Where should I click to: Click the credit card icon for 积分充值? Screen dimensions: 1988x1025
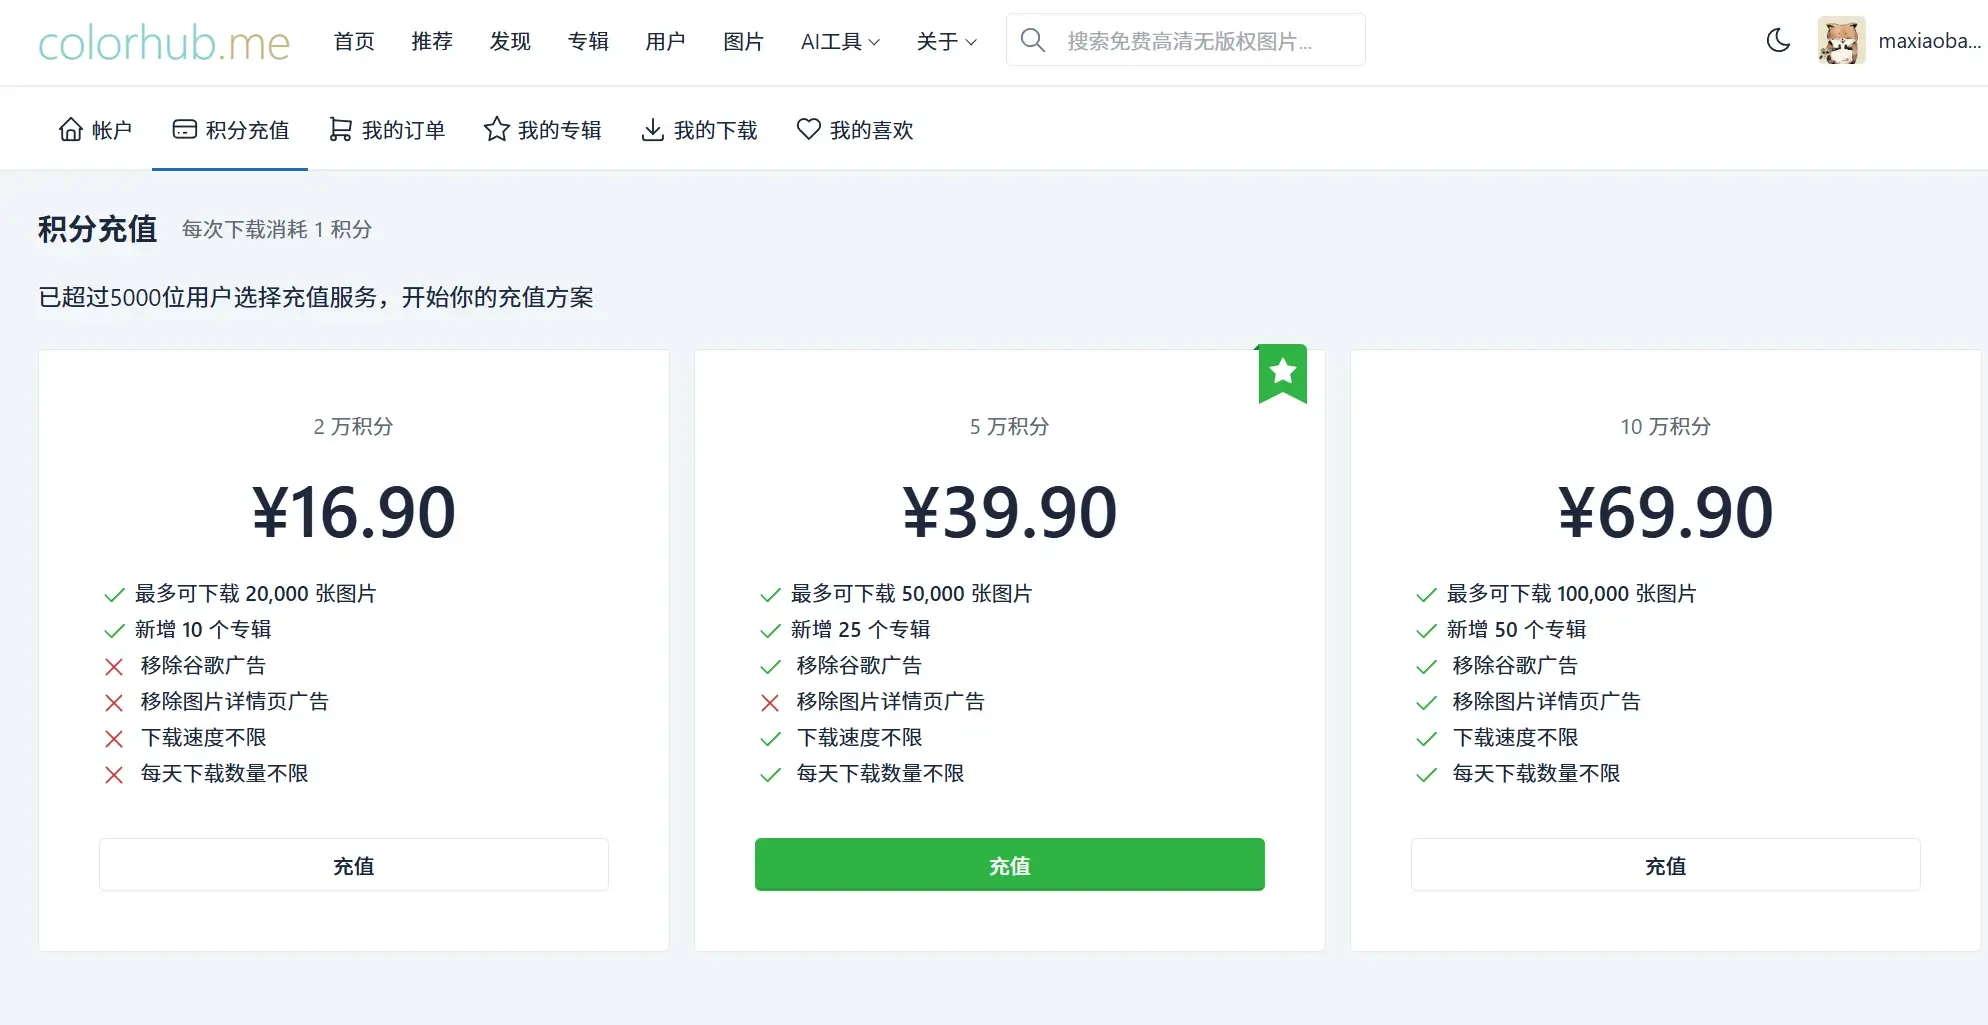click(185, 130)
